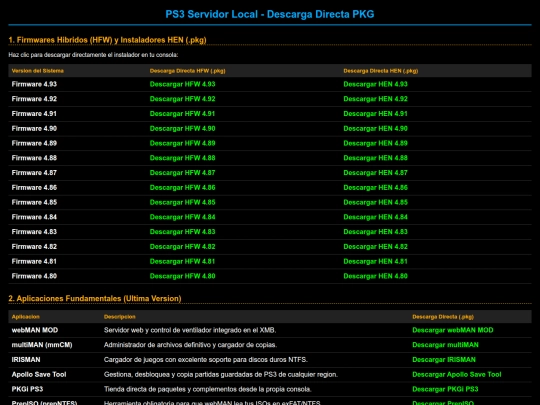
Task: Click Descargar HFW 4.86
Action: point(183,188)
